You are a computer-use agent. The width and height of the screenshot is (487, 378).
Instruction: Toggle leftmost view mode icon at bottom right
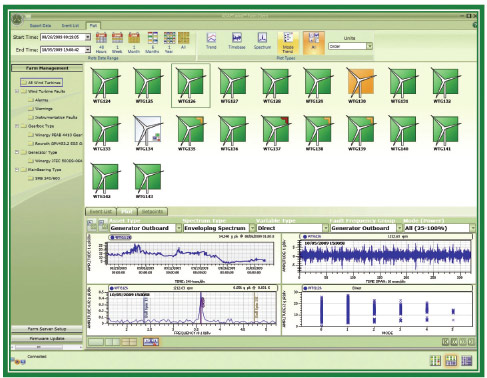435,360
